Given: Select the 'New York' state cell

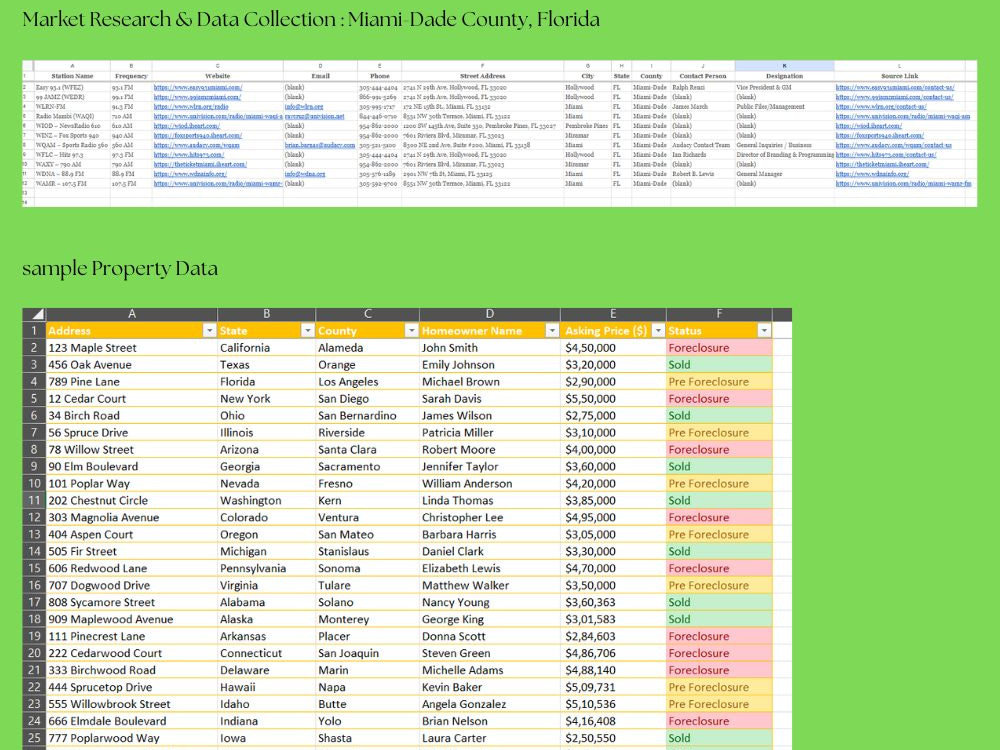Looking at the screenshot, I should coord(267,399).
